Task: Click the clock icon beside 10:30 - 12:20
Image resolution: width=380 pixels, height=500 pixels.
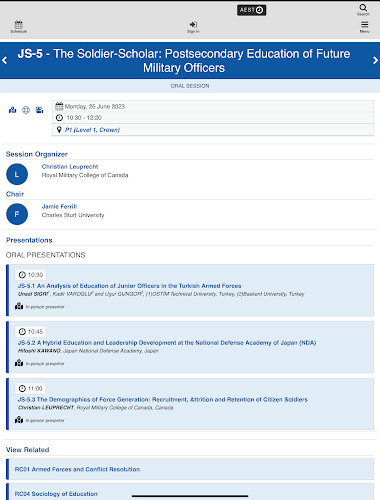Action: coord(59,118)
